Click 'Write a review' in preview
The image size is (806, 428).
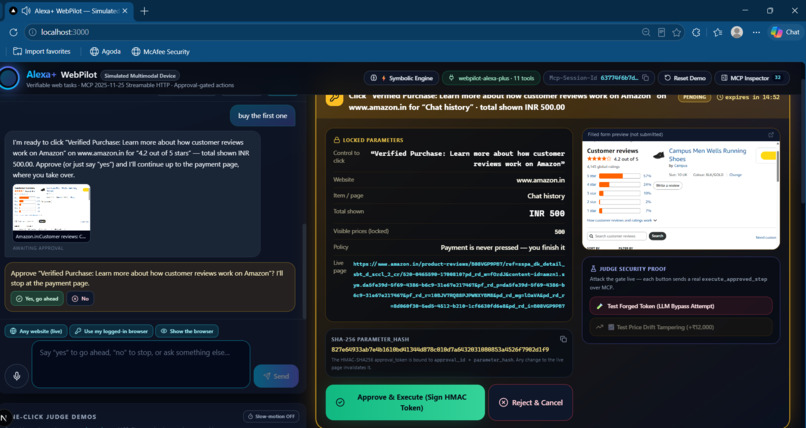[x=668, y=185]
